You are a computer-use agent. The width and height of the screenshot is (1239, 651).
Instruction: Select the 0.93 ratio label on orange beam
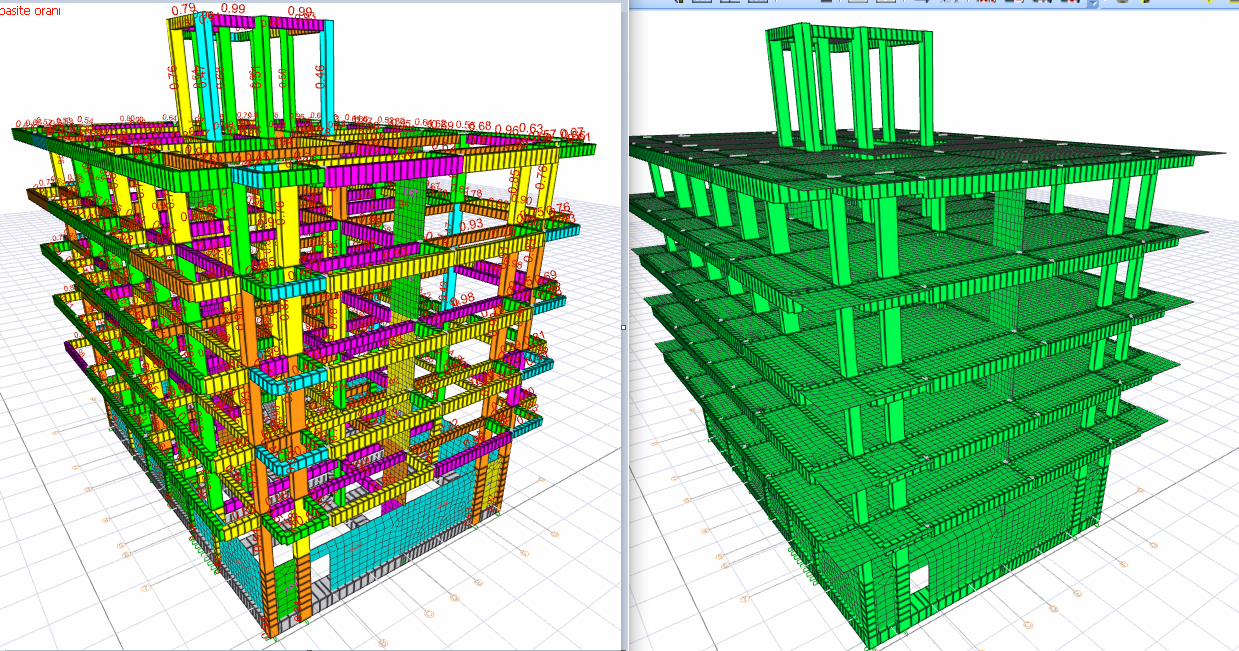[472, 226]
